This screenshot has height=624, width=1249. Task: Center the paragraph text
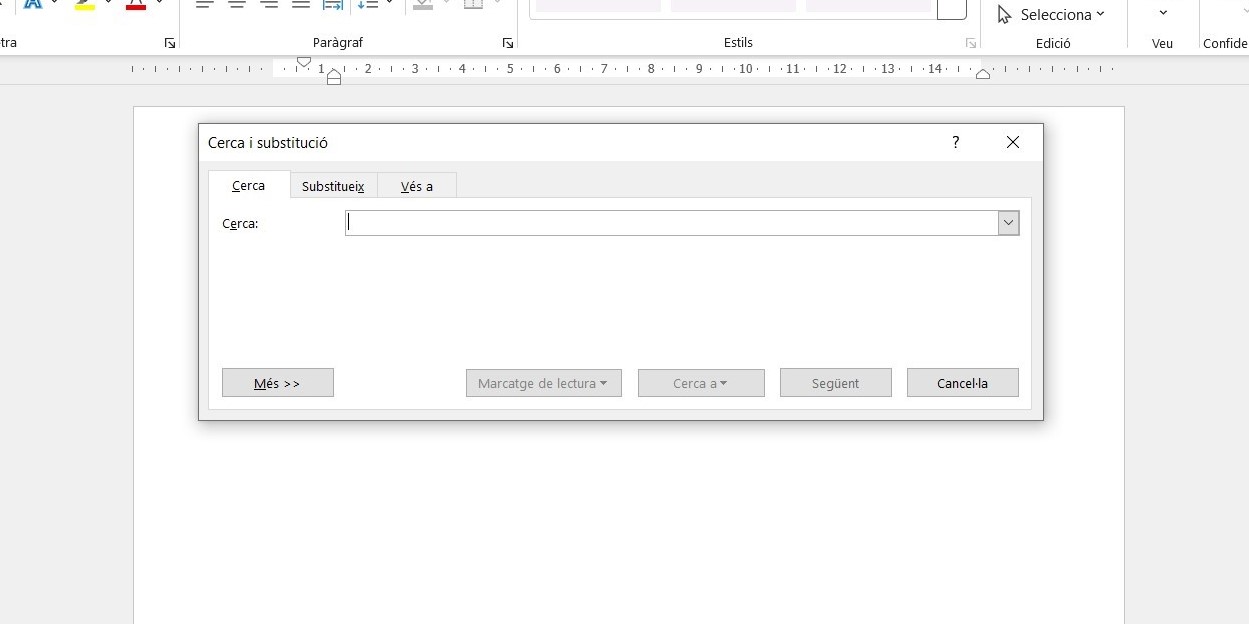[x=237, y=4]
